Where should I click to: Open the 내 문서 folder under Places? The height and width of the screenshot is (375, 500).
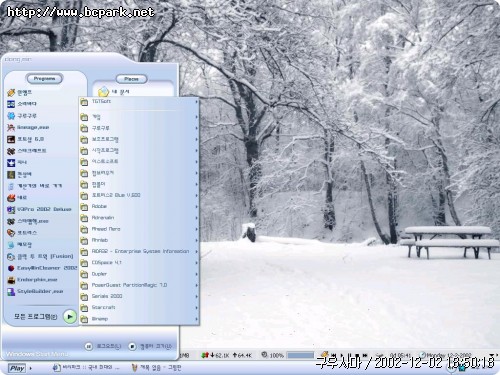(x=113, y=91)
